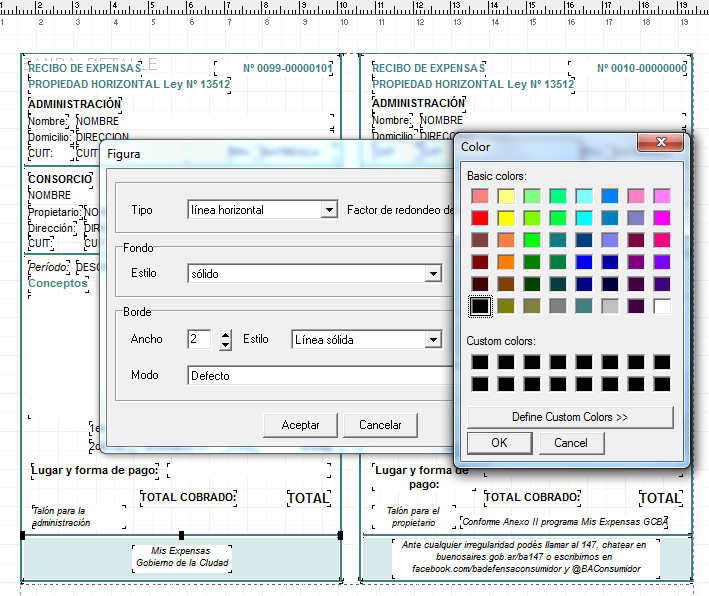This screenshot has width=709, height=596.
Task: Select the pure red basic color swatch
Action: point(480,218)
